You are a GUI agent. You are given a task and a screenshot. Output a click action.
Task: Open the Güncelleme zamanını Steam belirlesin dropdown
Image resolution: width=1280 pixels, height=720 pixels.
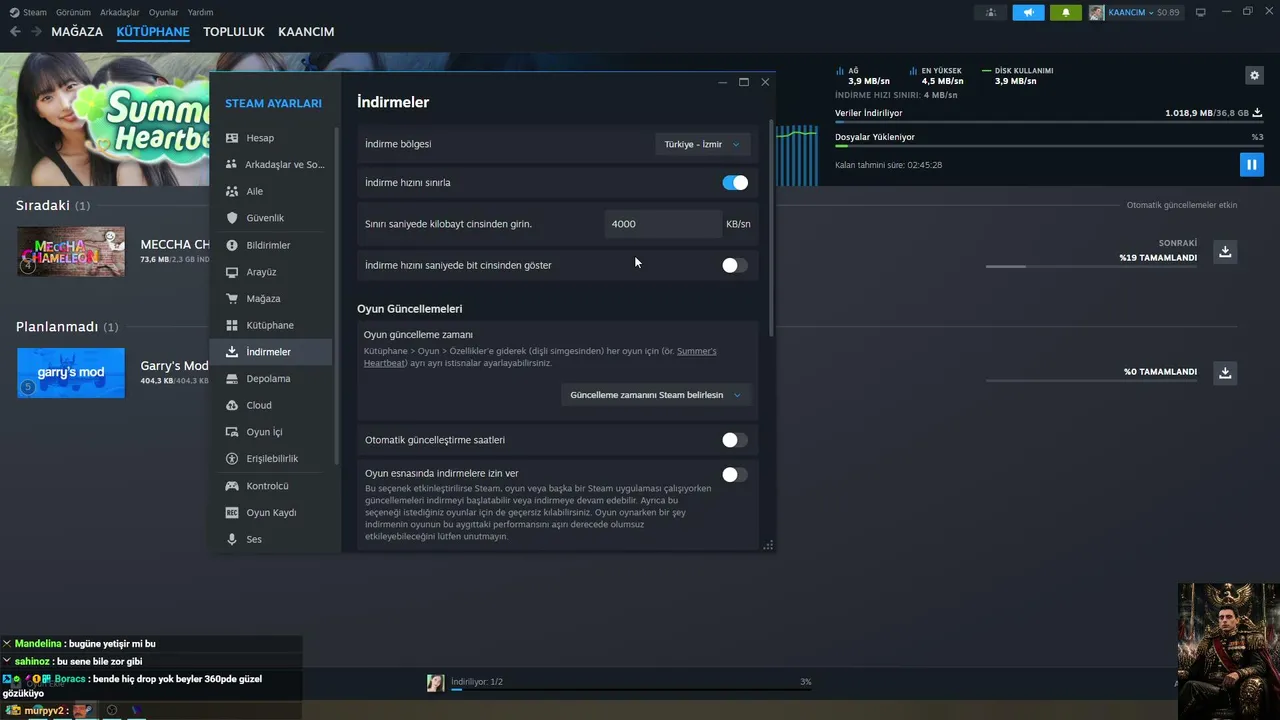pyautogui.click(x=656, y=395)
